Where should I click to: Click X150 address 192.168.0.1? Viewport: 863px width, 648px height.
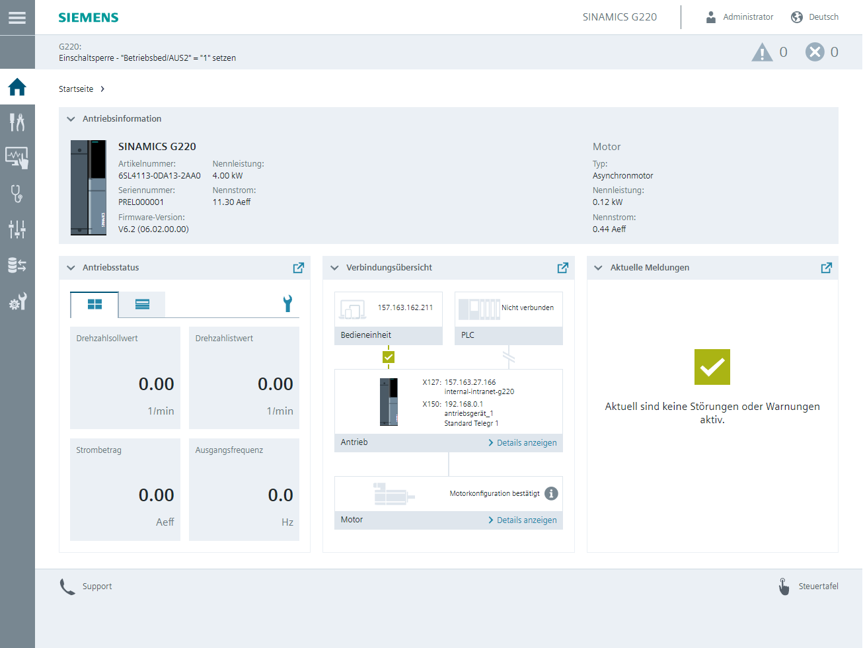click(x=463, y=404)
